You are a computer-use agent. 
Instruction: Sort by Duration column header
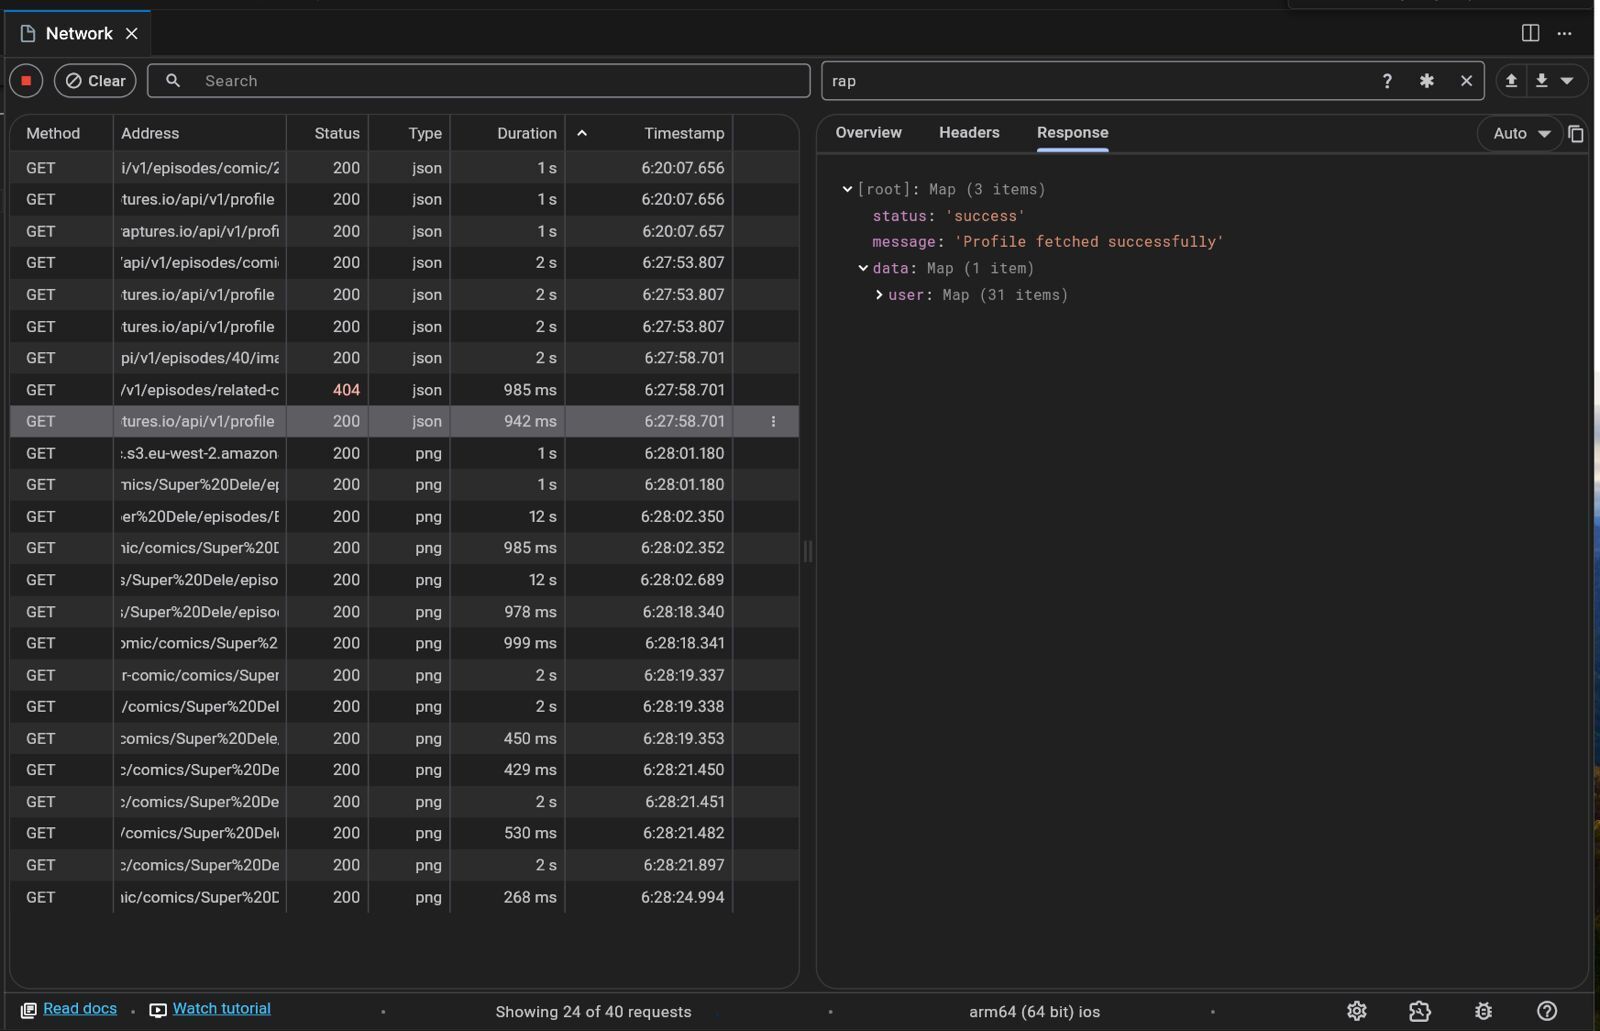527,133
